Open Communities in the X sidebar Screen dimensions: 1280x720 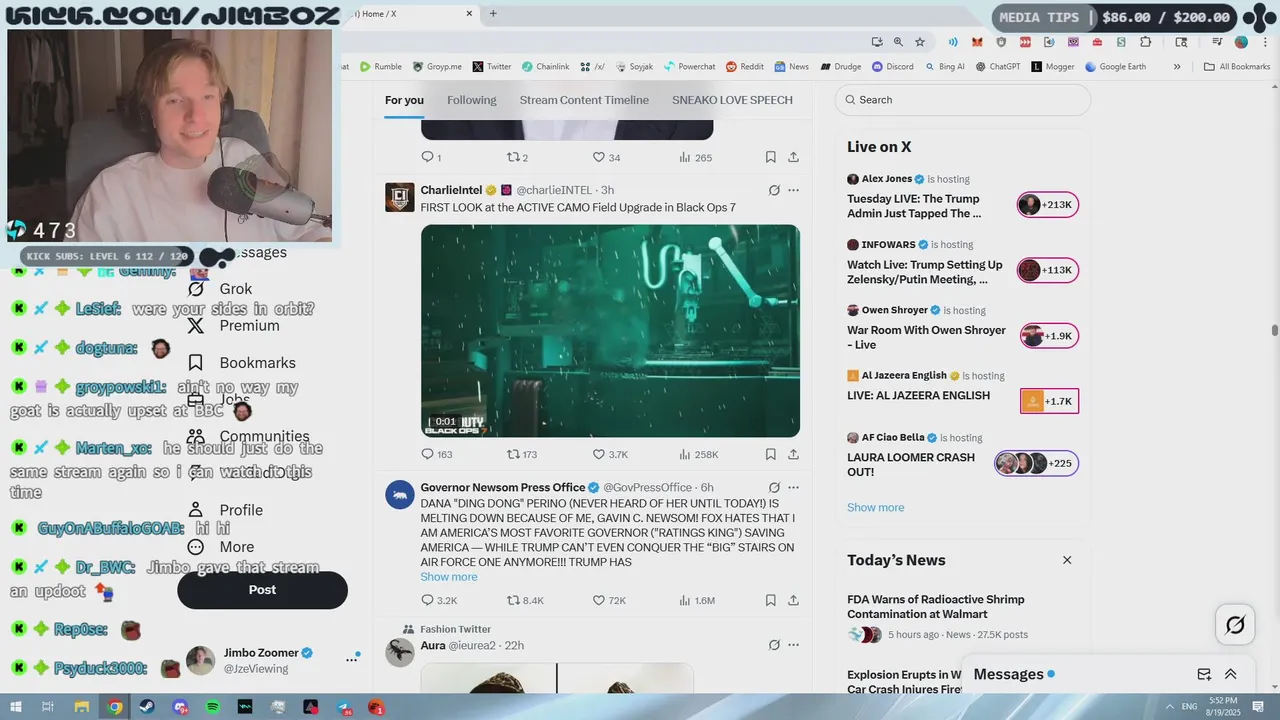(249, 436)
